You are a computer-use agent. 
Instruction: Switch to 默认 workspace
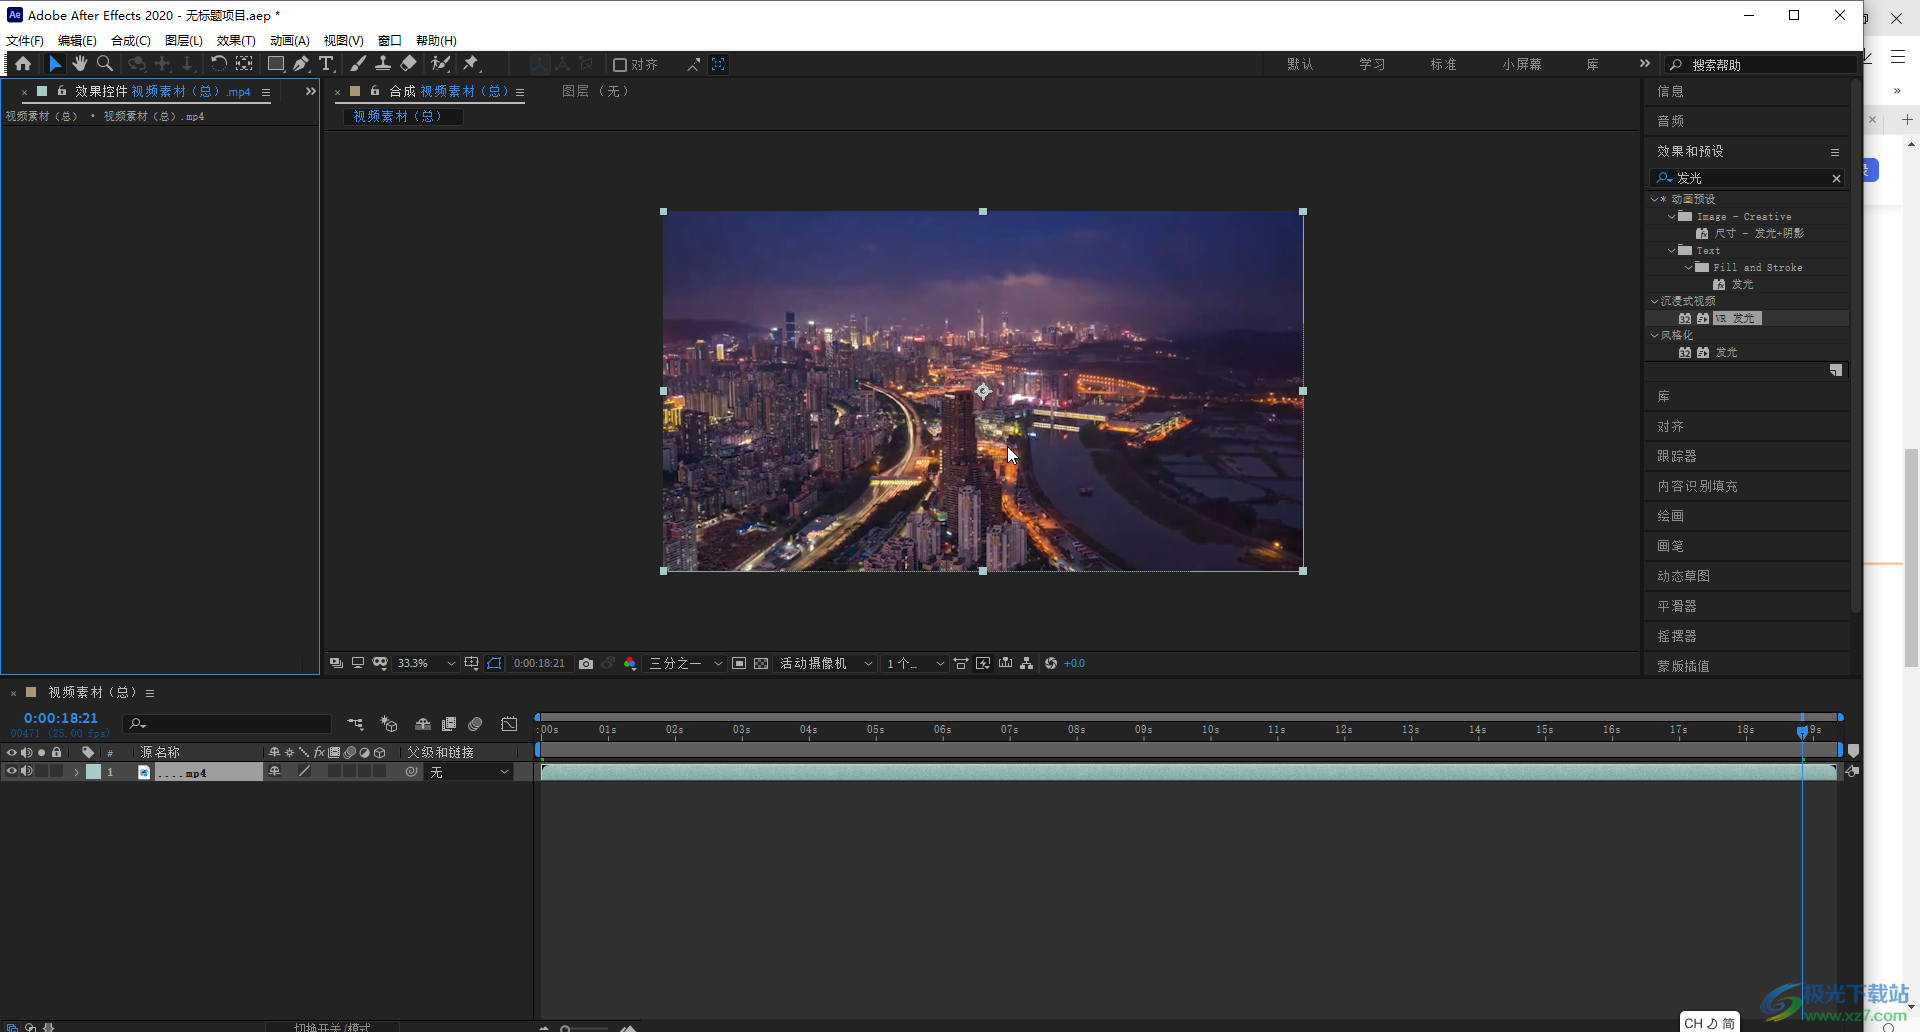pyautogui.click(x=1300, y=65)
